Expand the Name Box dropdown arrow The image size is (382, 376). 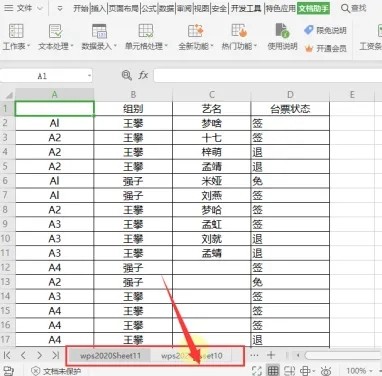[89, 76]
